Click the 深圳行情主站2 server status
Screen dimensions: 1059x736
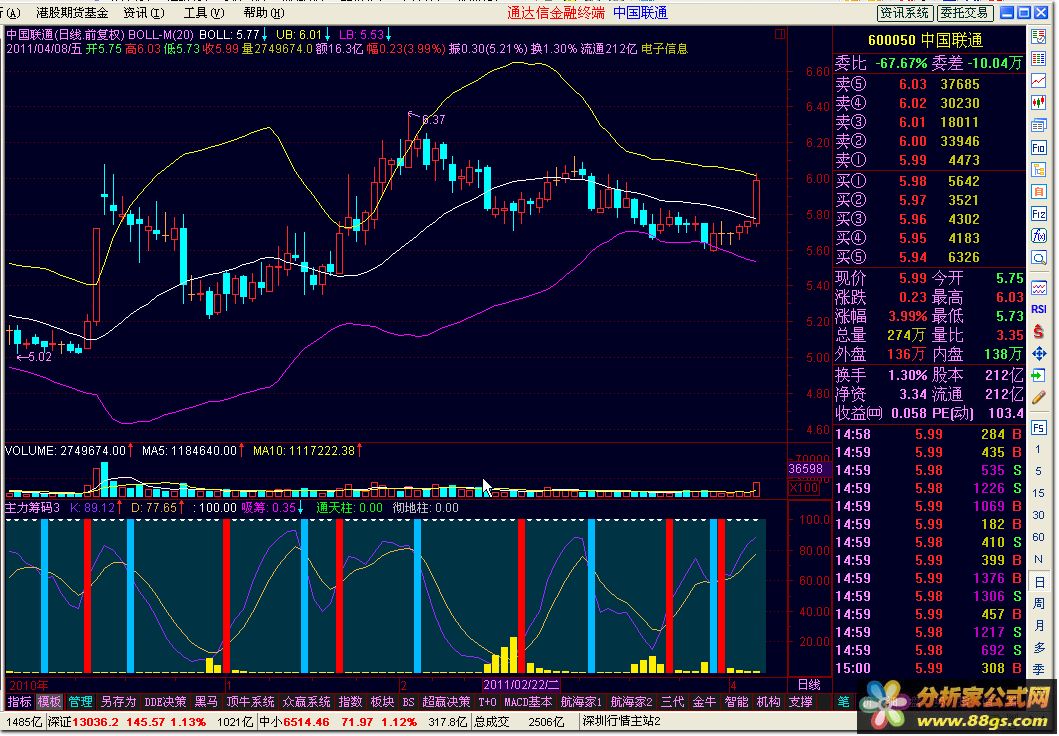coord(621,722)
